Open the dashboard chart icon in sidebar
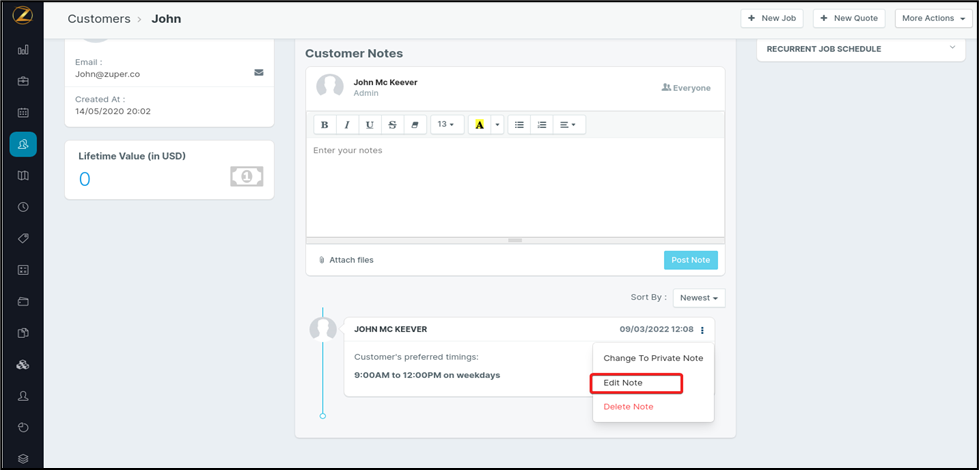 click(23, 49)
